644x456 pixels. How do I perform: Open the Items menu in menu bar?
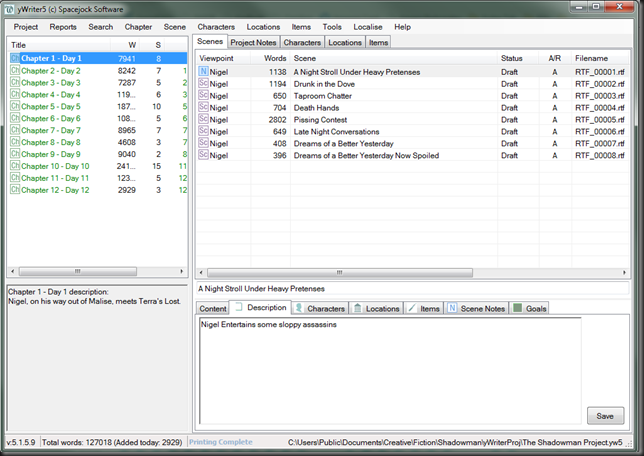(x=301, y=27)
